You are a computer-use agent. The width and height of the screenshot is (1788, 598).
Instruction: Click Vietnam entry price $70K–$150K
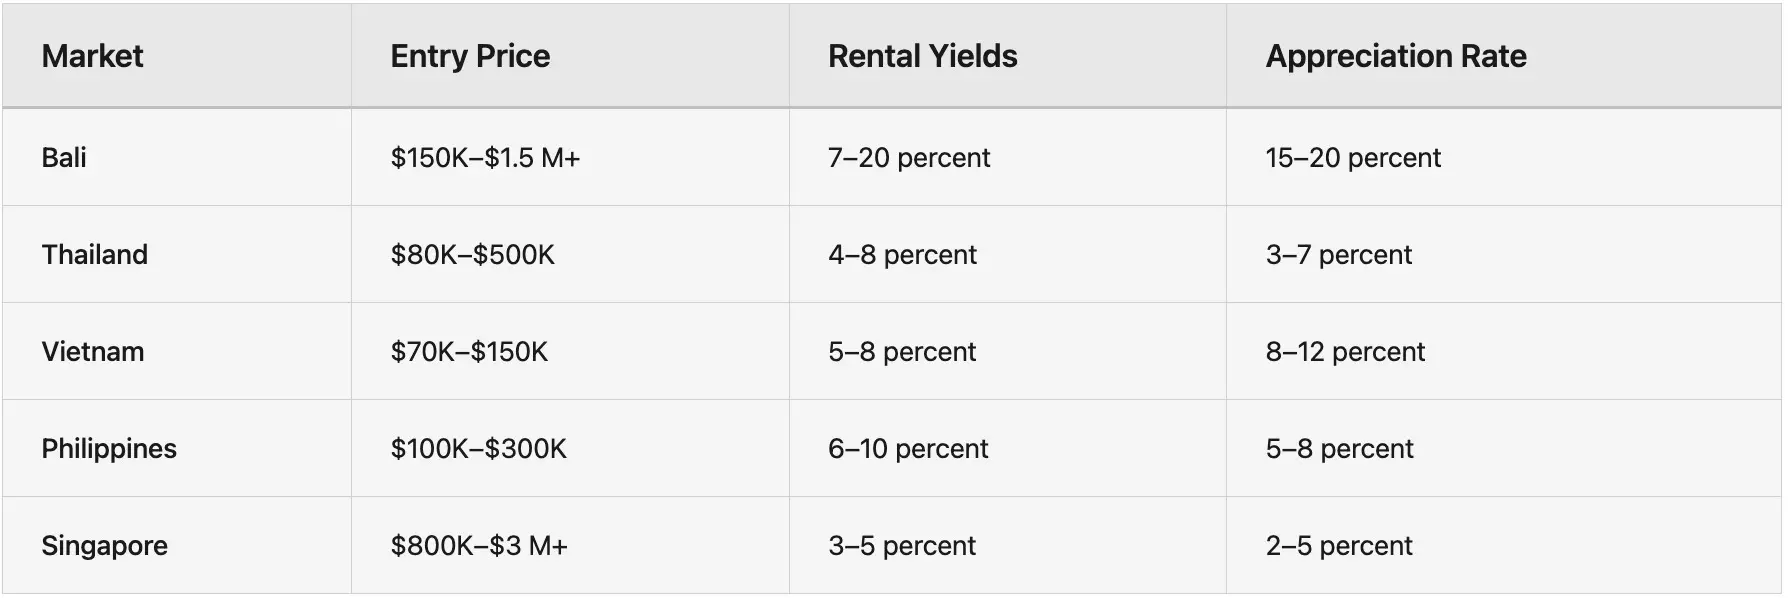coord(469,351)
